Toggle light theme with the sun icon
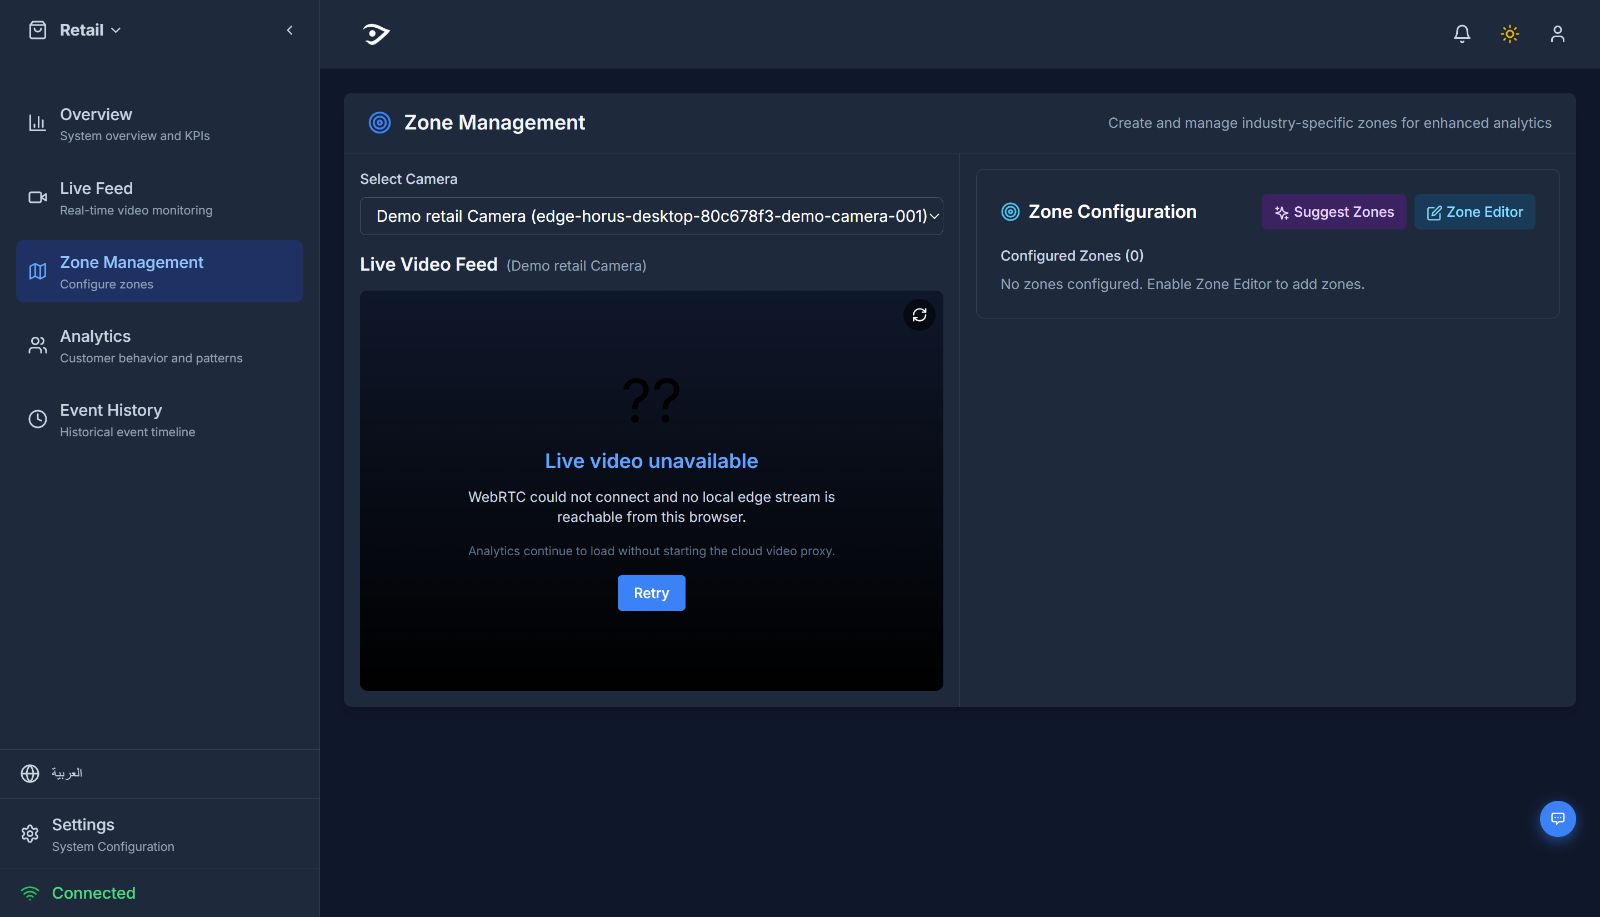The height and width of the screenshot is (917, 1600). pyautogui.click(x=1510, y=34)
